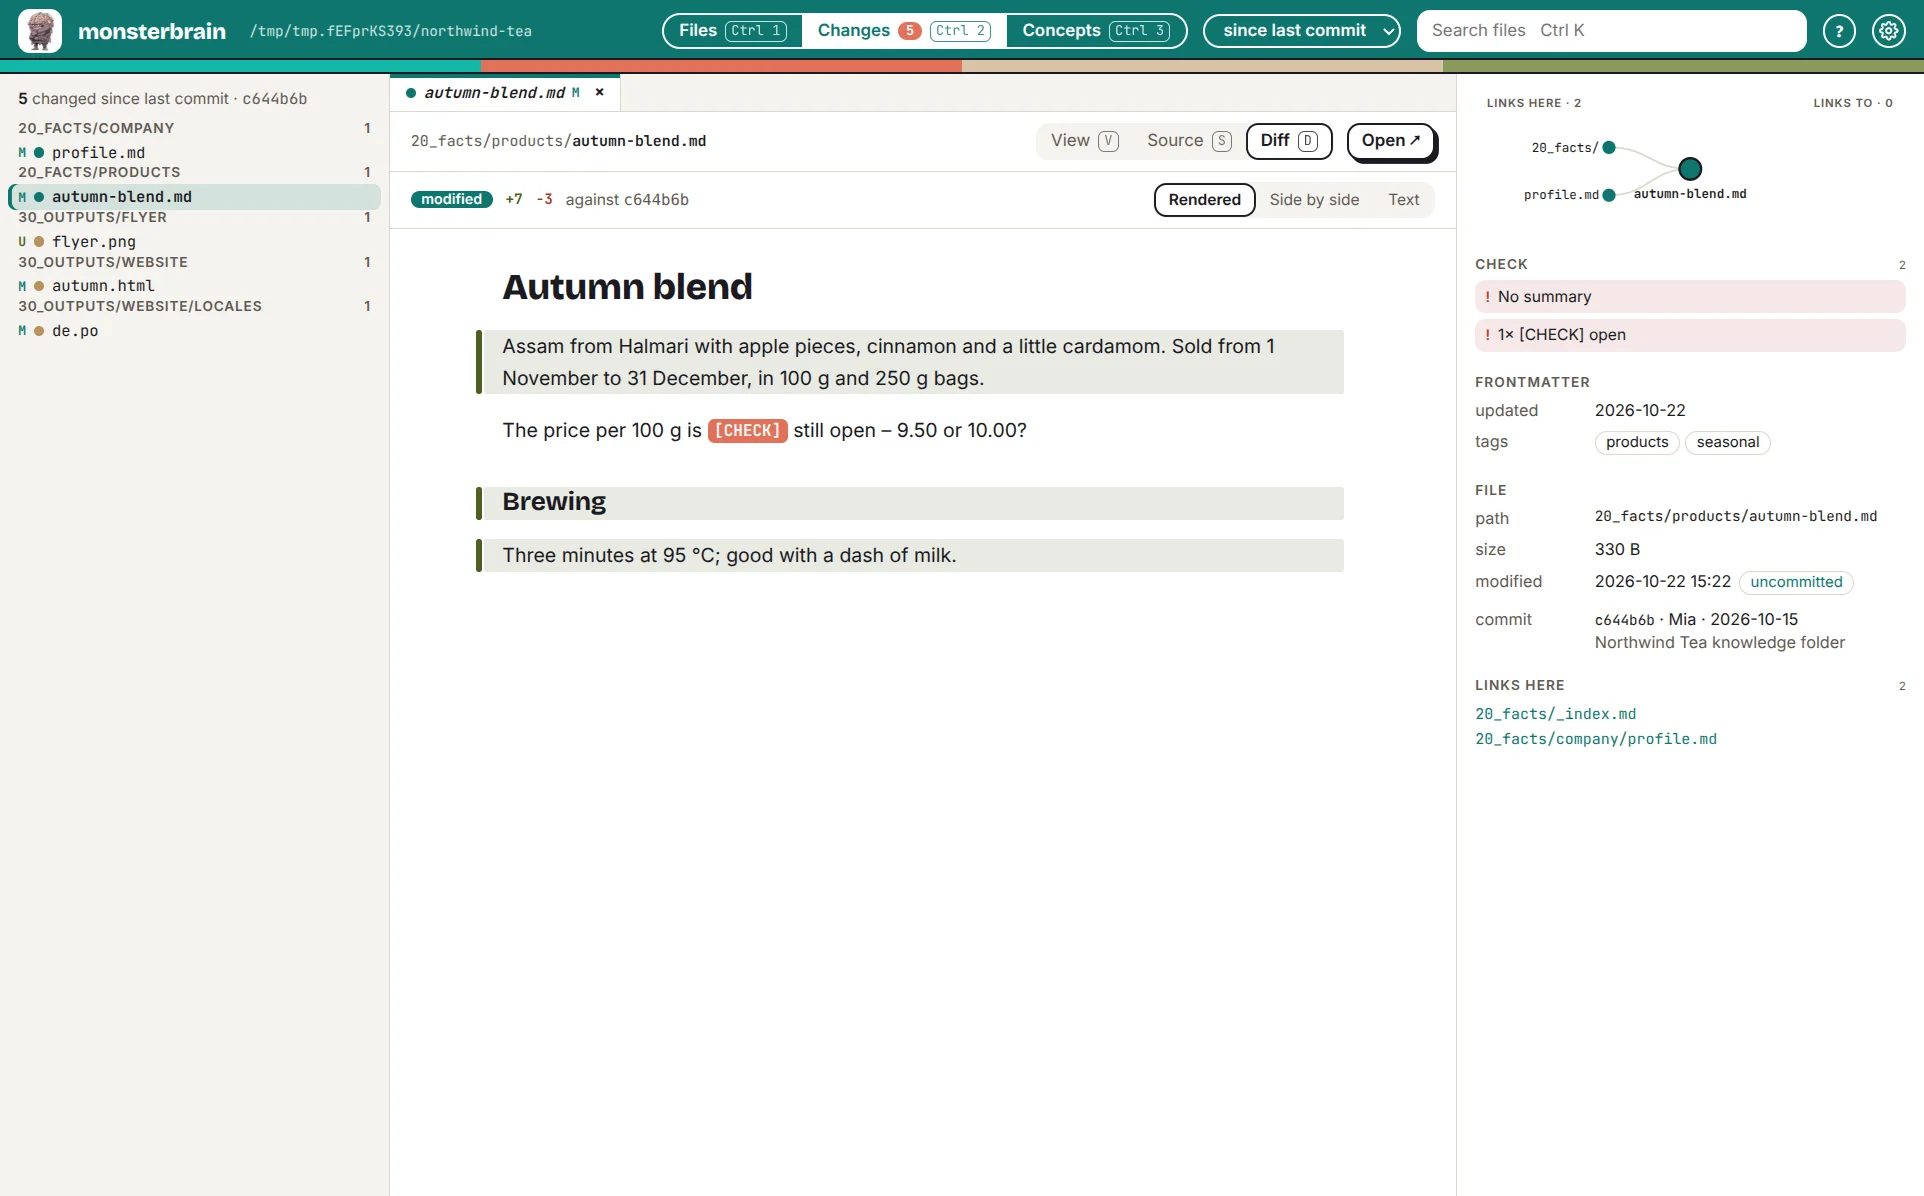Open the help question-mark icon

pos(1839,31)
